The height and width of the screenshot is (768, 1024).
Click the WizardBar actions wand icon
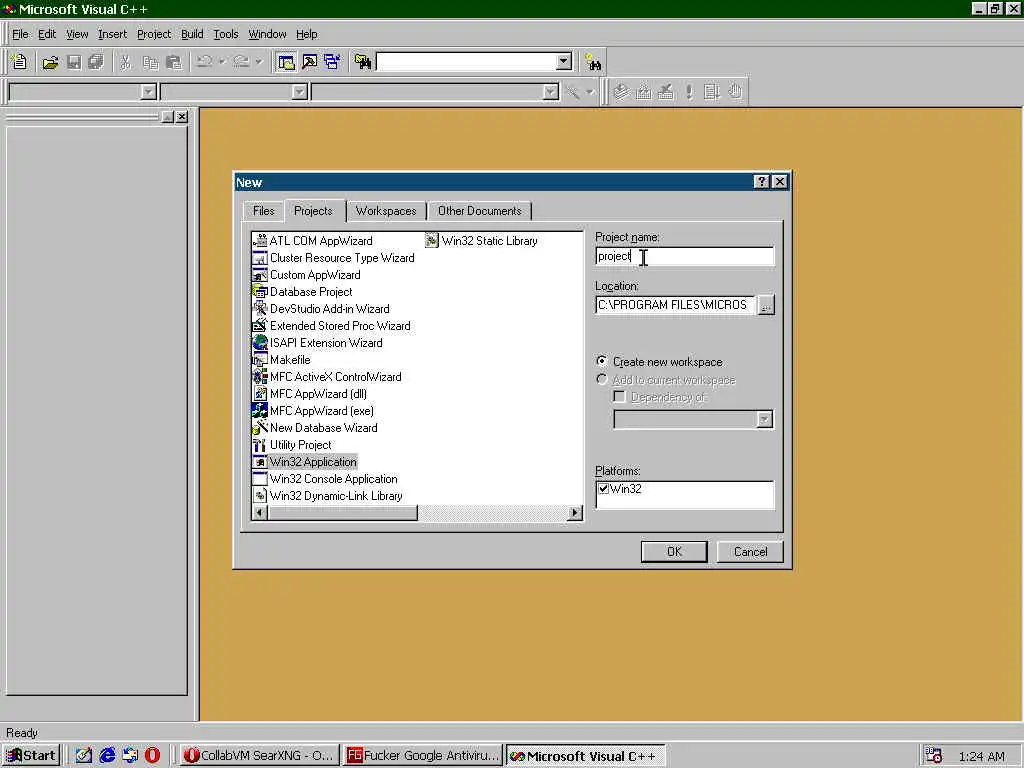tap(573, 91)
